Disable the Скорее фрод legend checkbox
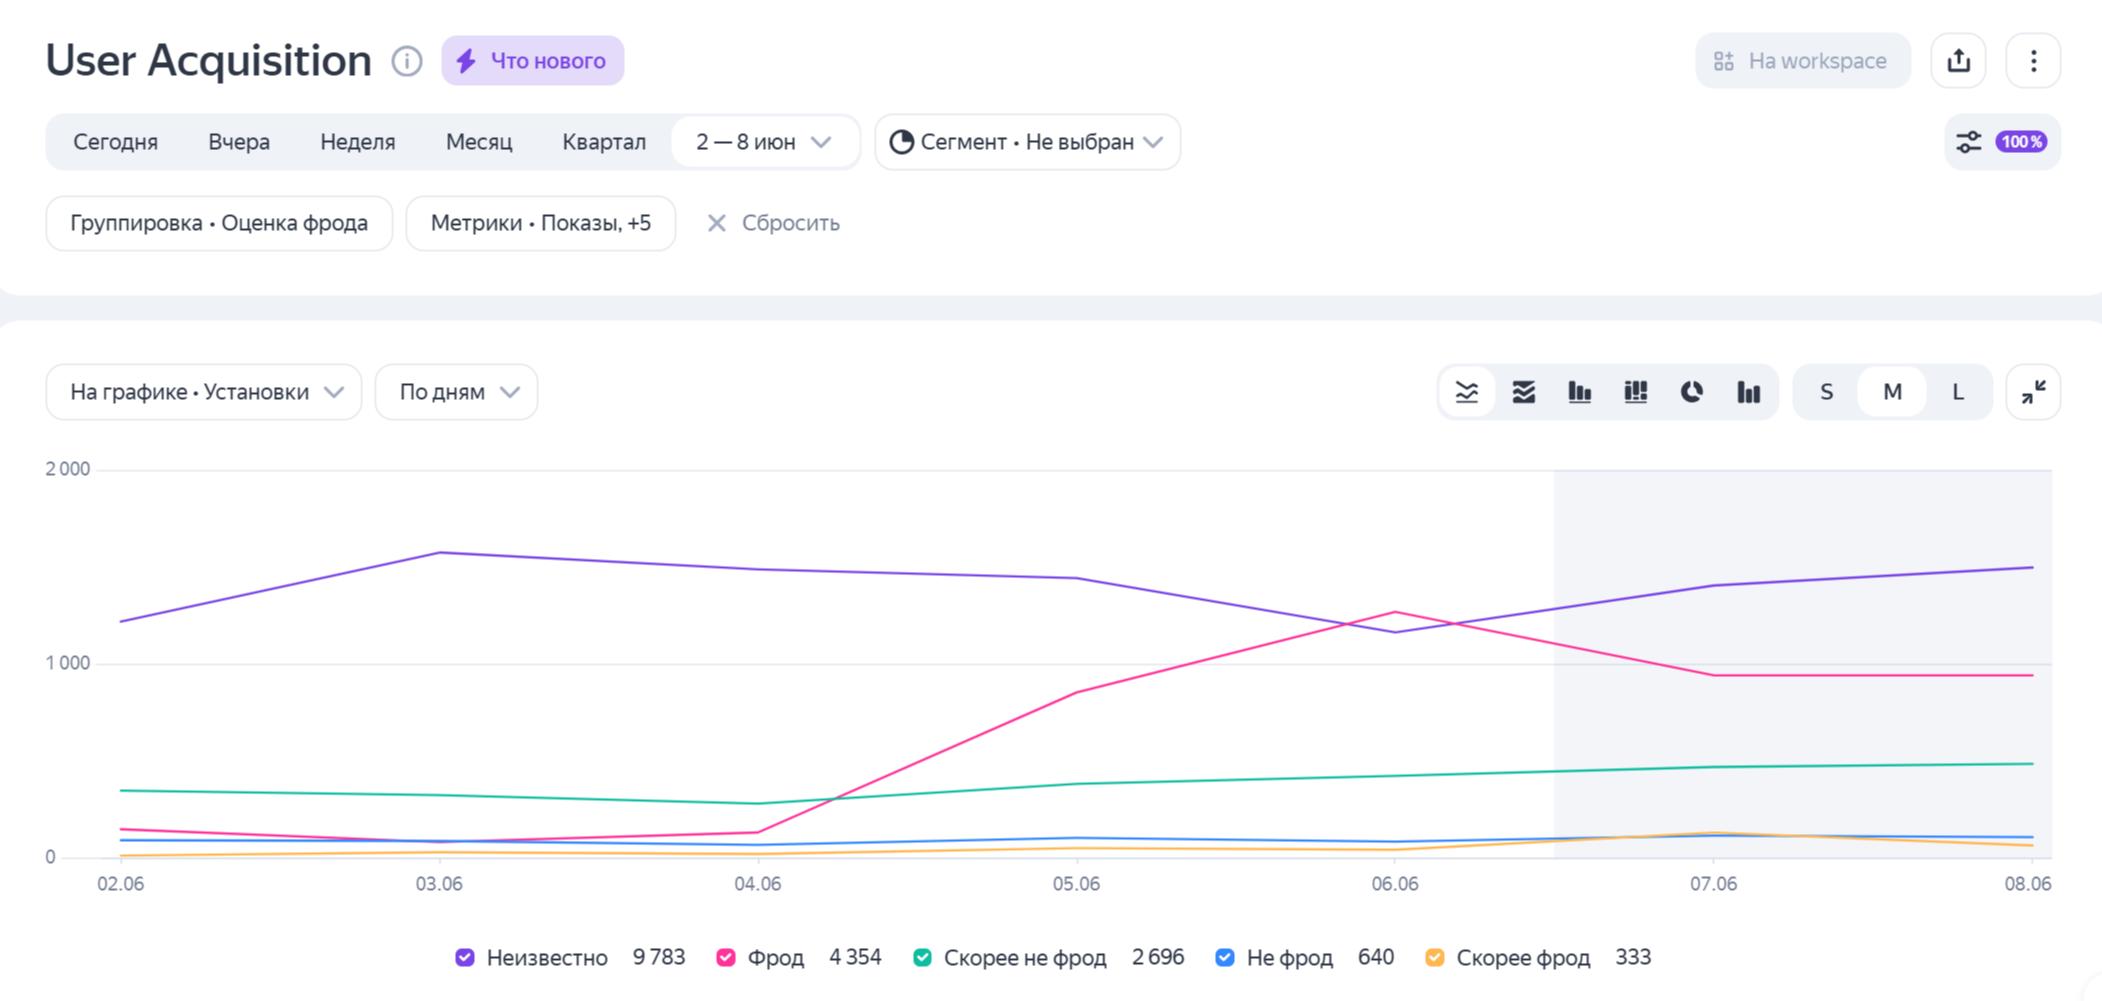 click(x=1434, y=957)
